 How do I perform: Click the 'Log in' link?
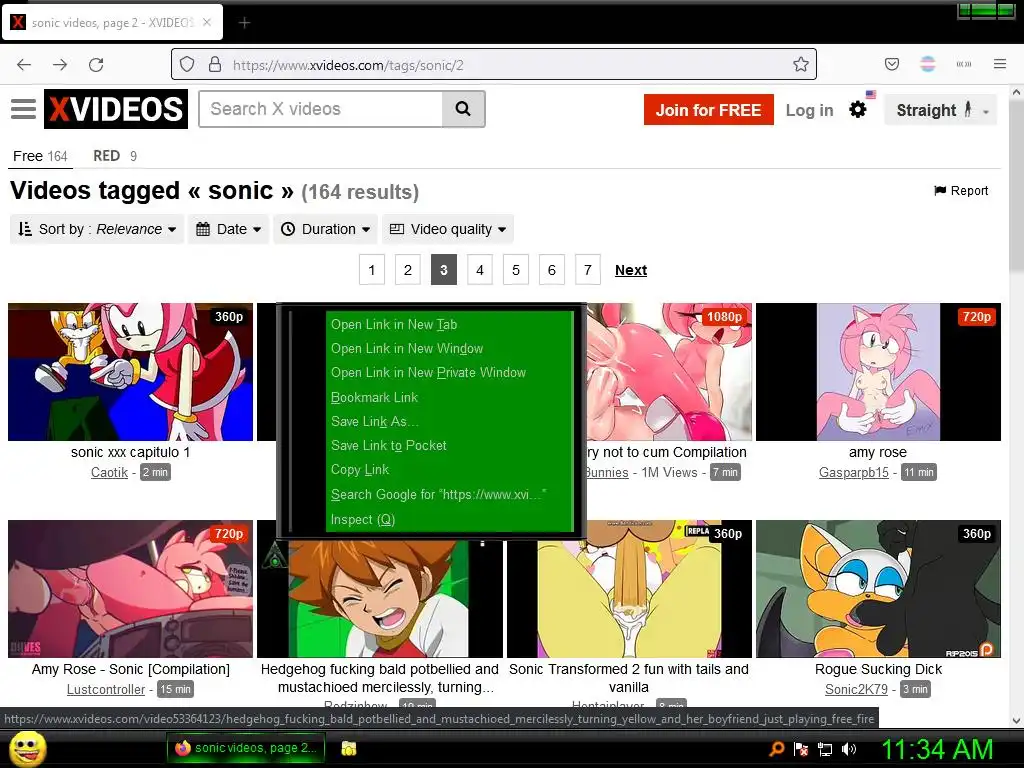click(809, 110)
